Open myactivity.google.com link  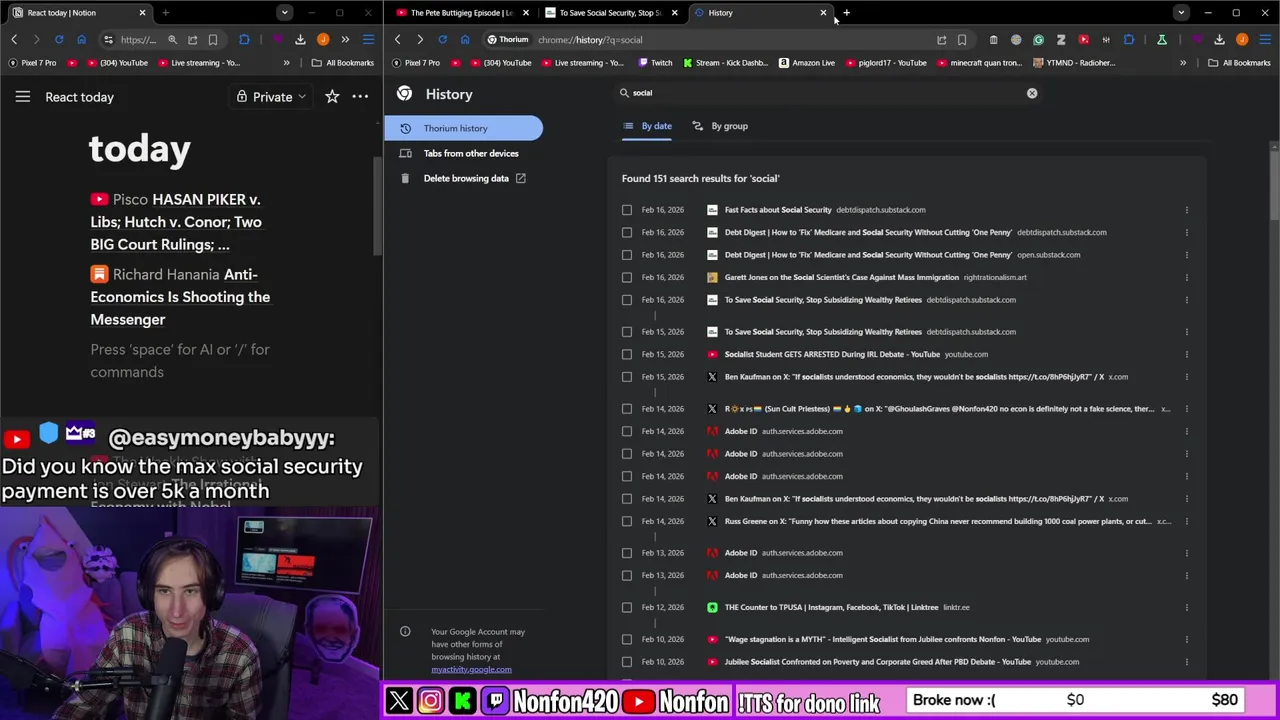point(471,670)
